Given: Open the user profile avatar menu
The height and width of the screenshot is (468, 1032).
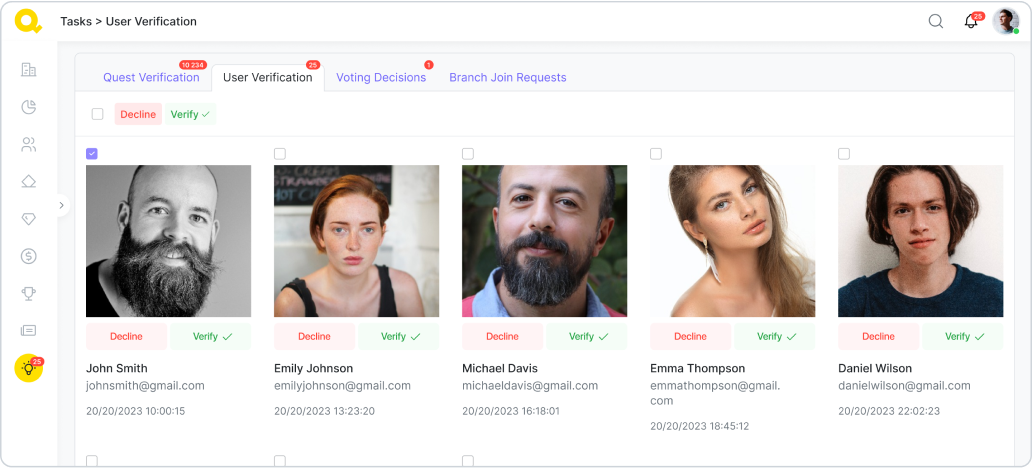Looking at the screenshot, I should (x=1005, y=21).
